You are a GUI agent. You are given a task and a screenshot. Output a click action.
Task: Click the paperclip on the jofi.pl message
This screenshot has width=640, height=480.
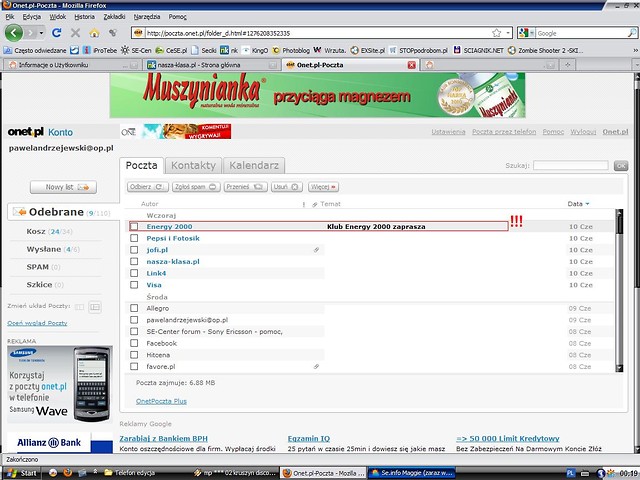tap(316, 250)
